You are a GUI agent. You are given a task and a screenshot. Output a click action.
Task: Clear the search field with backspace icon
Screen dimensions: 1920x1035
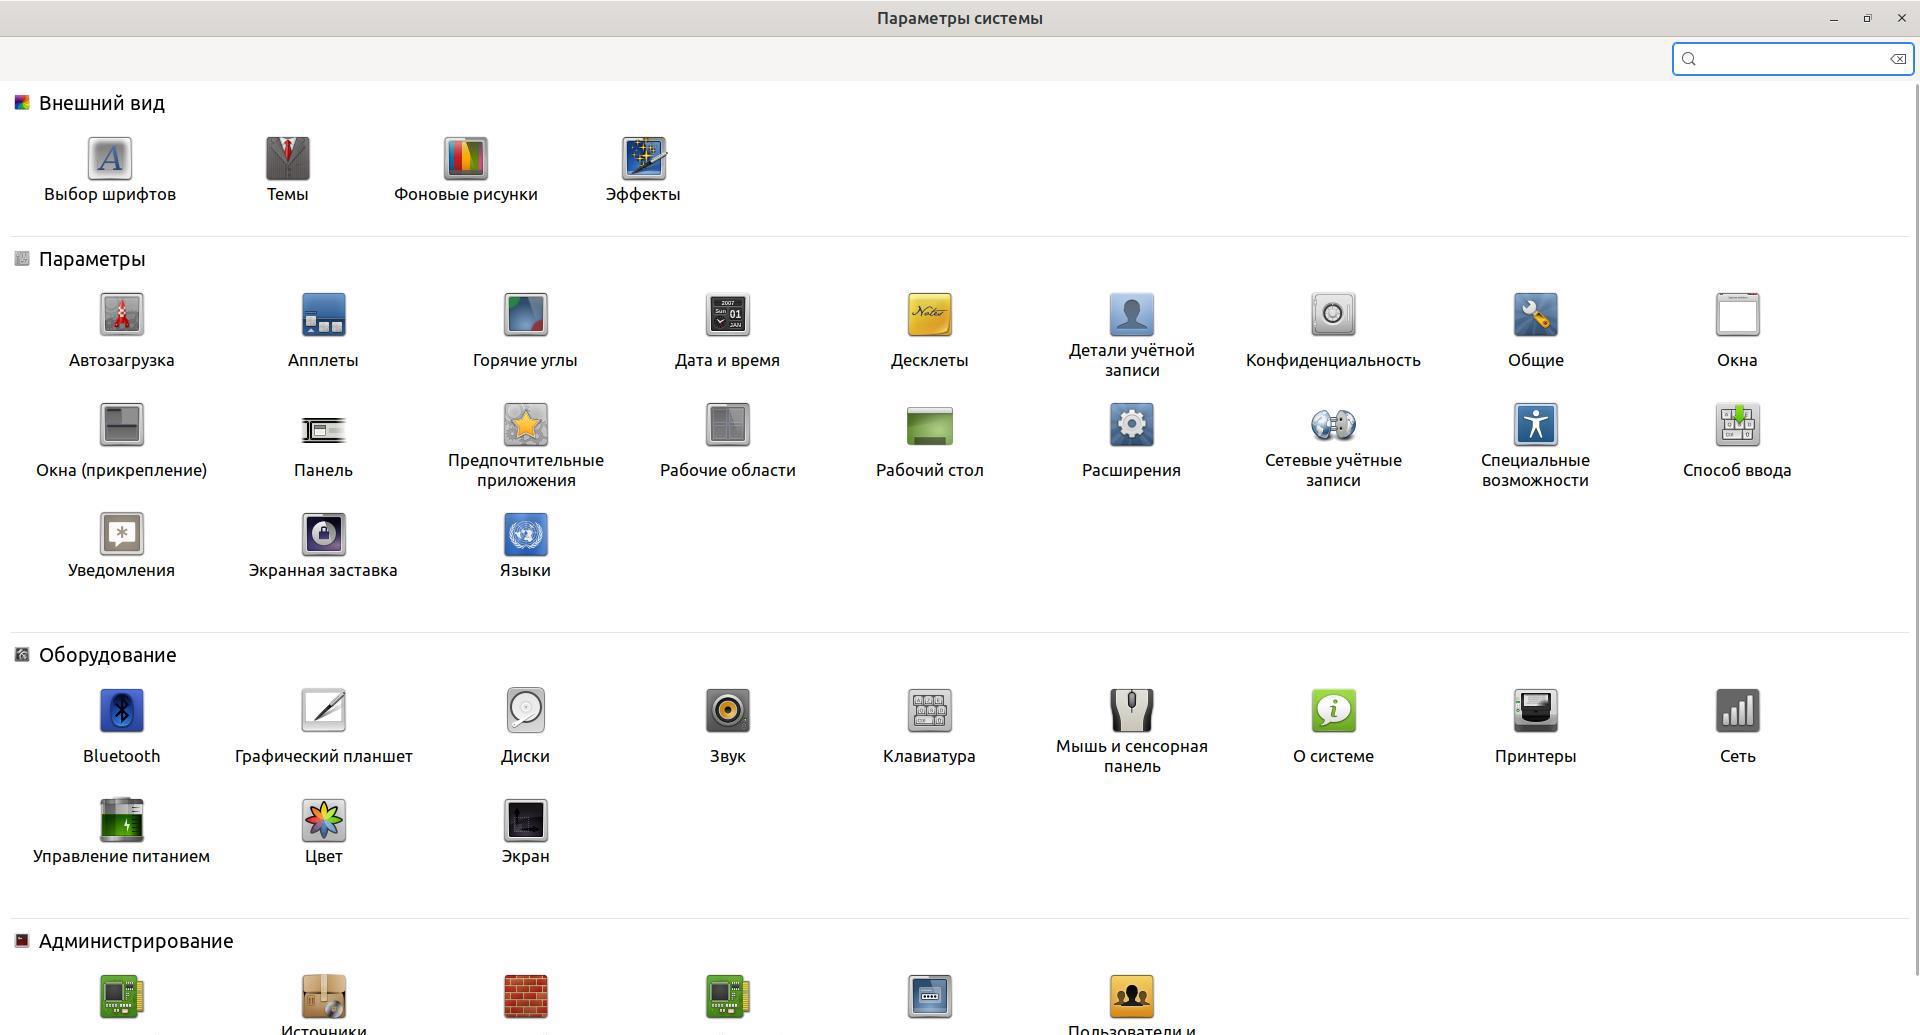coord(1897,59)
